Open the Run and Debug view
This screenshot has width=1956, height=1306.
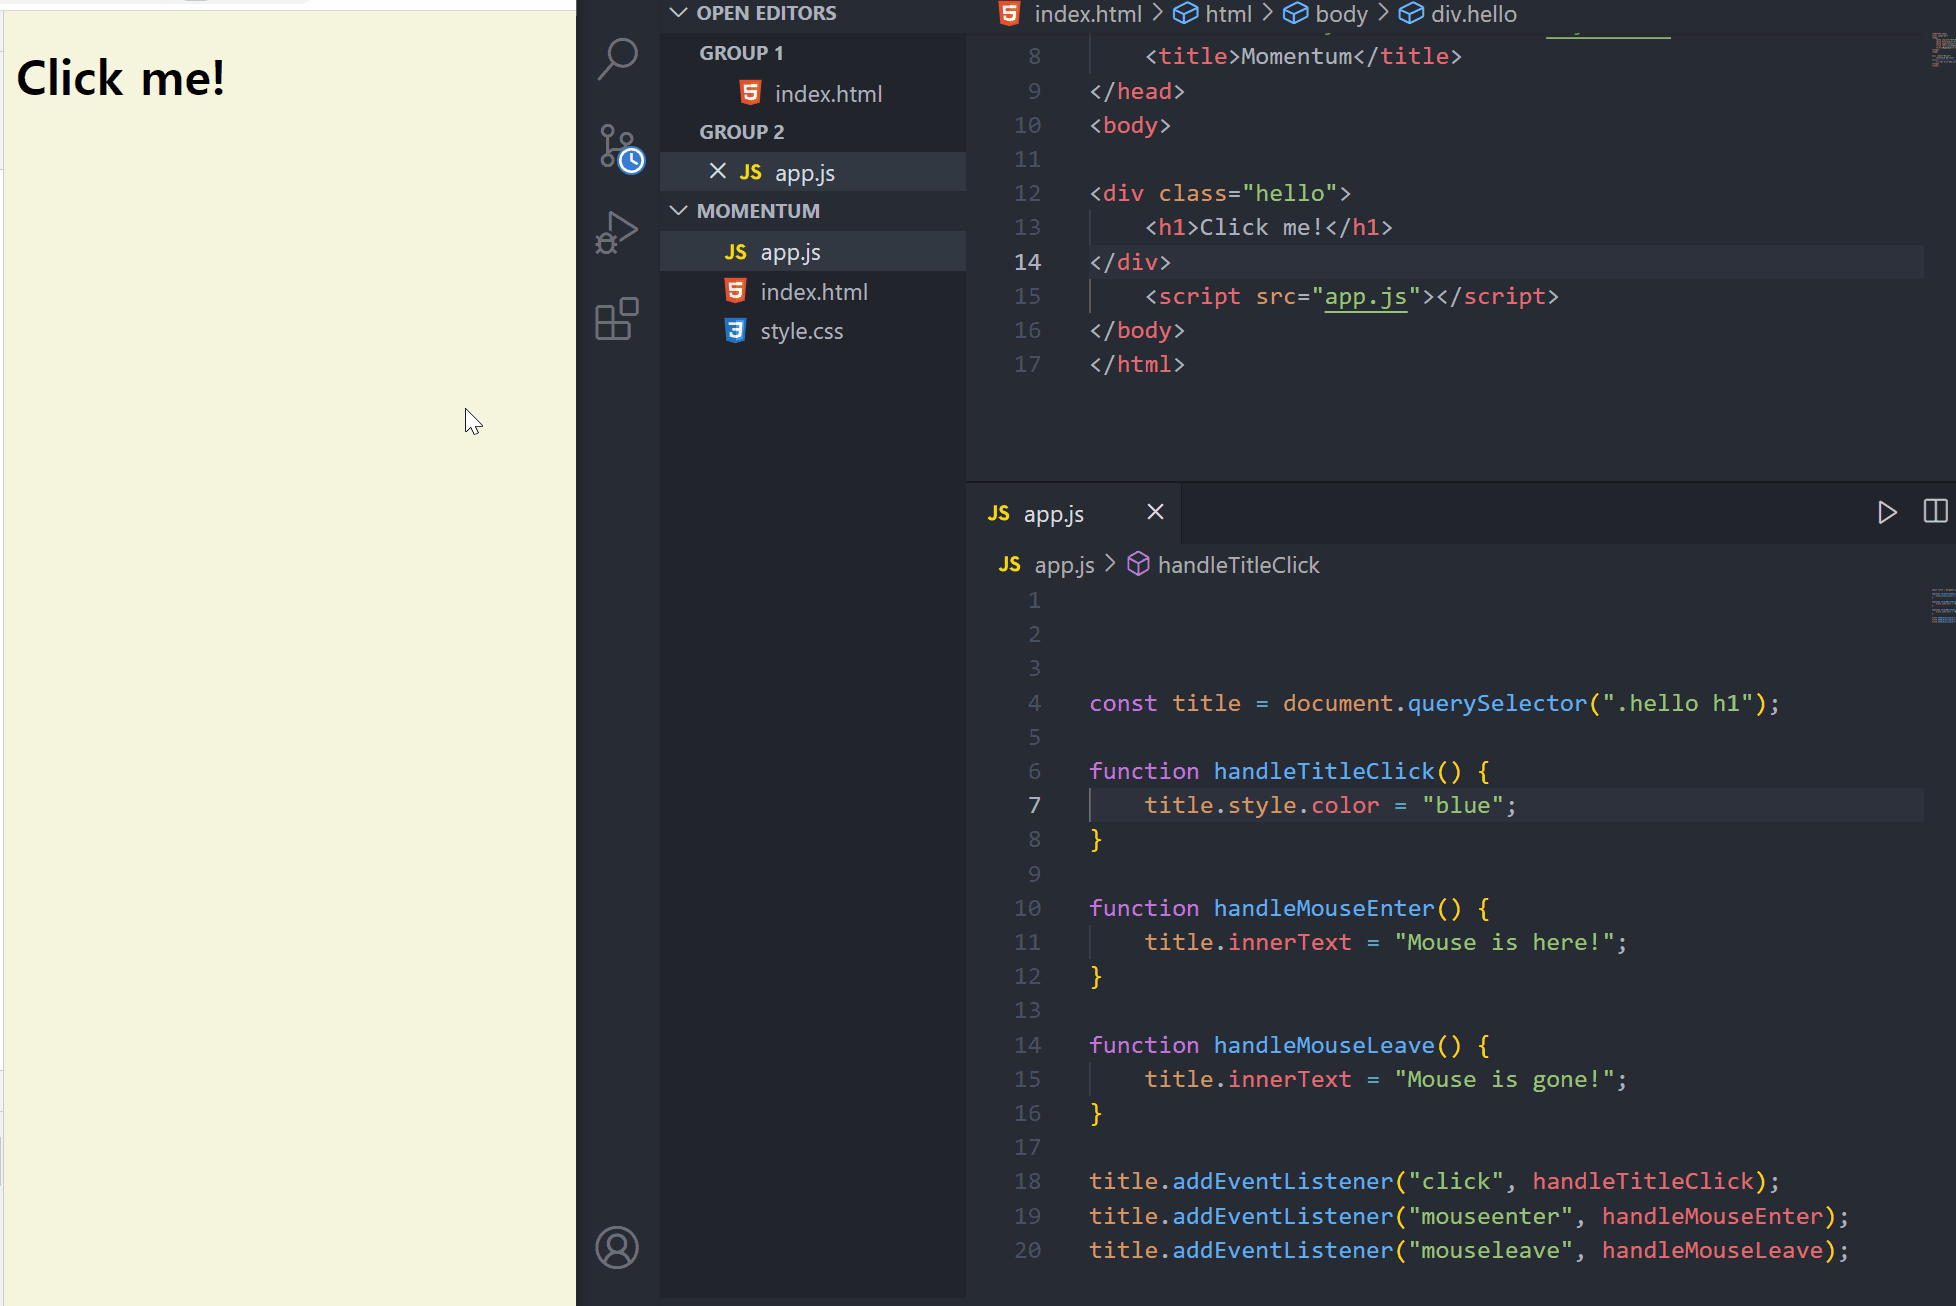click(x=617, y=233)
